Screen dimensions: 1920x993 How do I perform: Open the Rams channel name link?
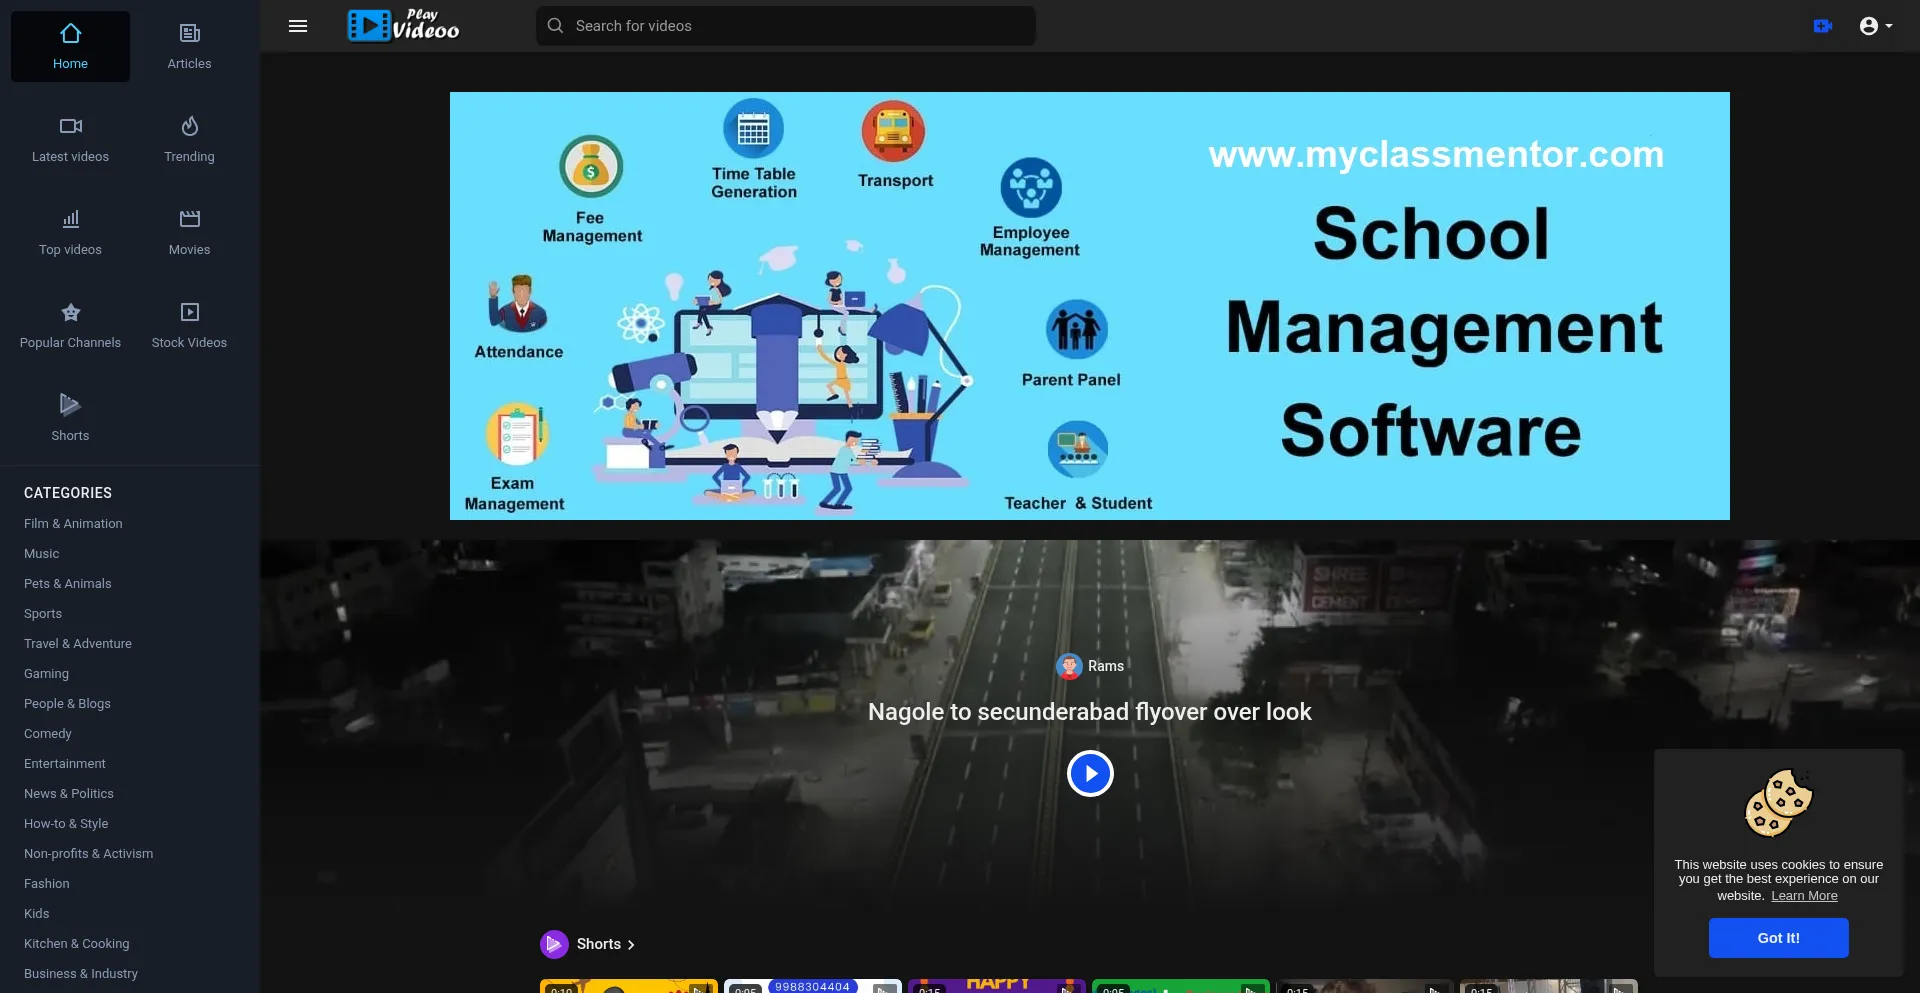click(x=1106, y=666)
